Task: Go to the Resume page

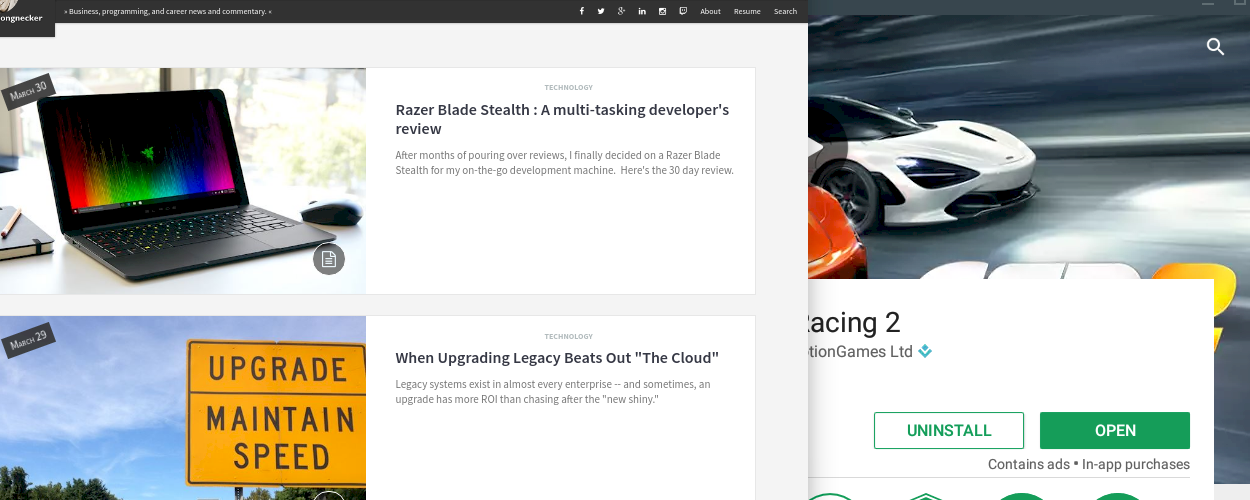Action: [747, 11]
